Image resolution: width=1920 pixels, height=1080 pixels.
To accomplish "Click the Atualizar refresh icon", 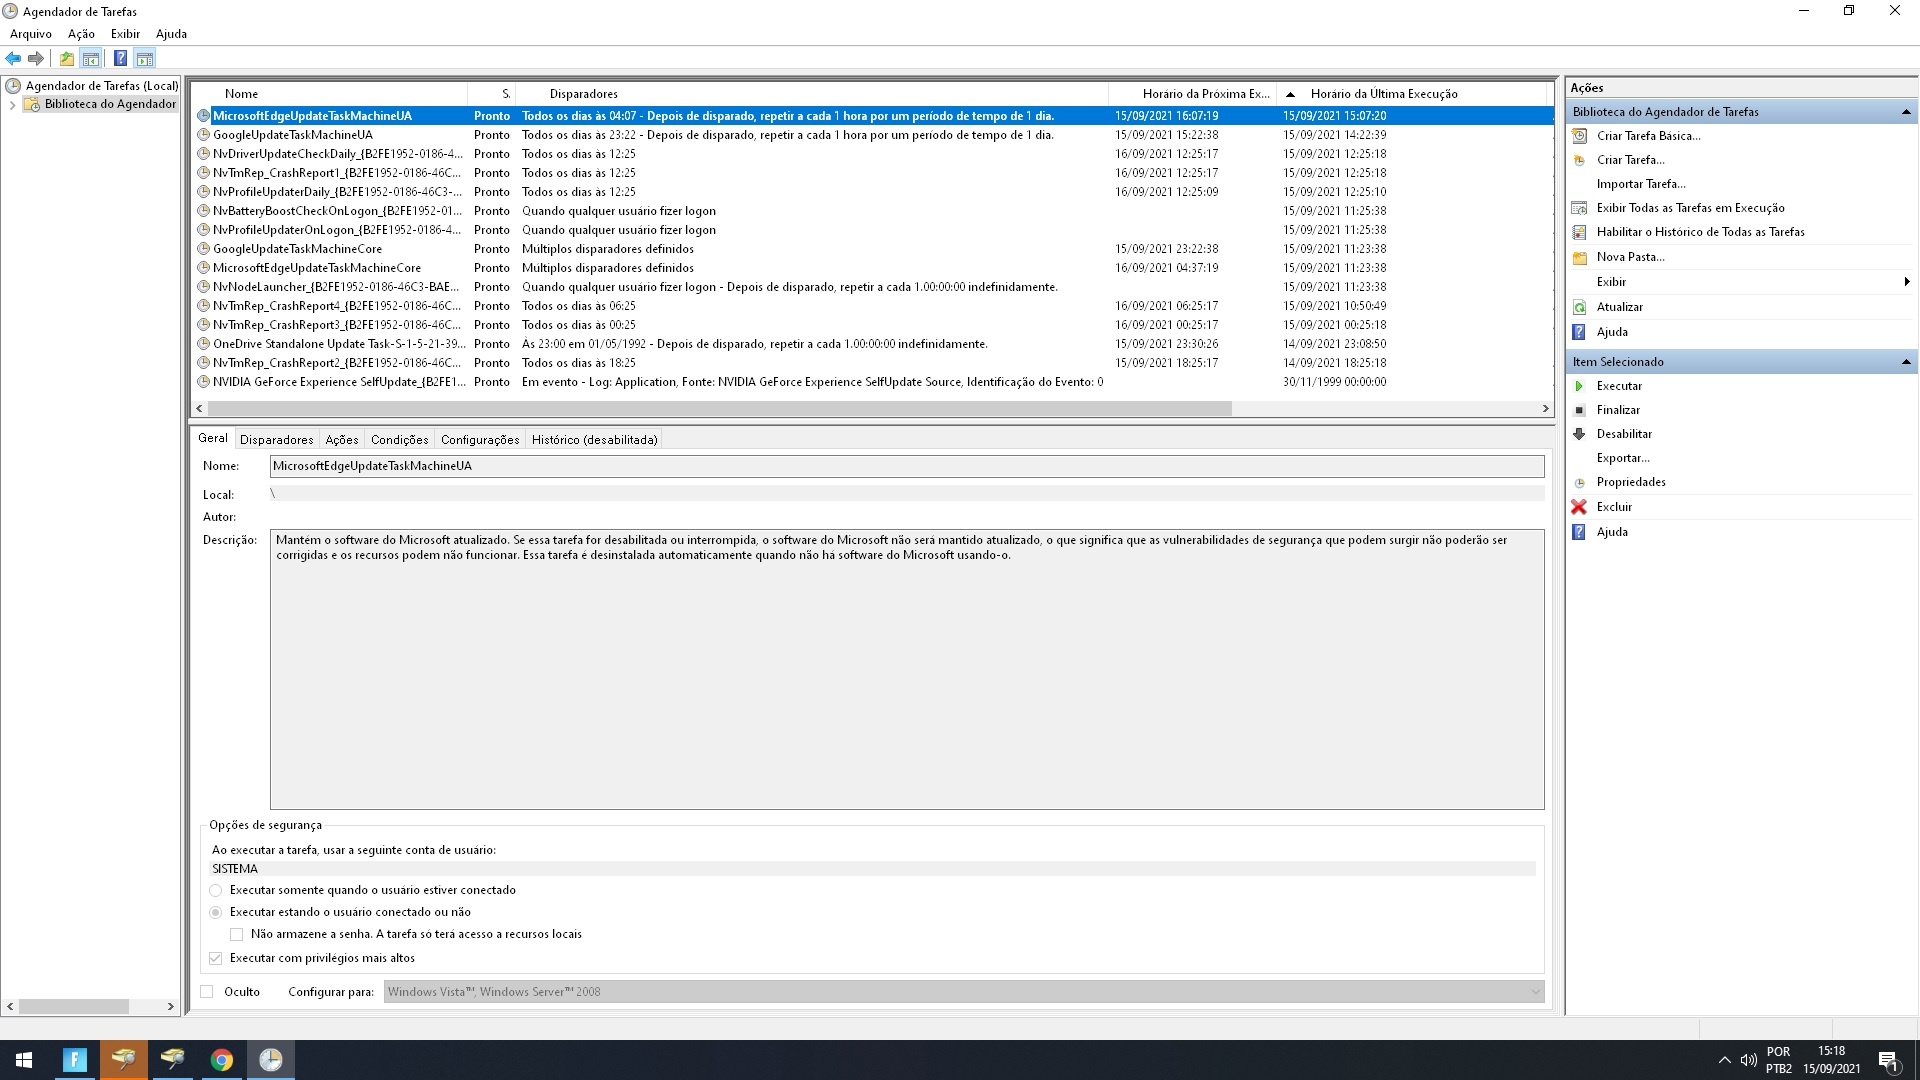I will [1579, 307].
